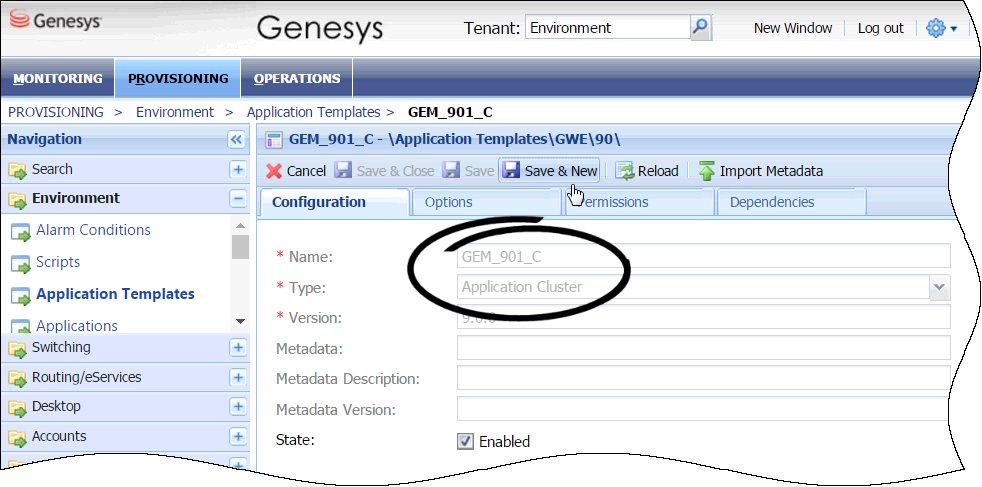Click the Log out link
Screen dimensions: 982x487
click(880, 28)
